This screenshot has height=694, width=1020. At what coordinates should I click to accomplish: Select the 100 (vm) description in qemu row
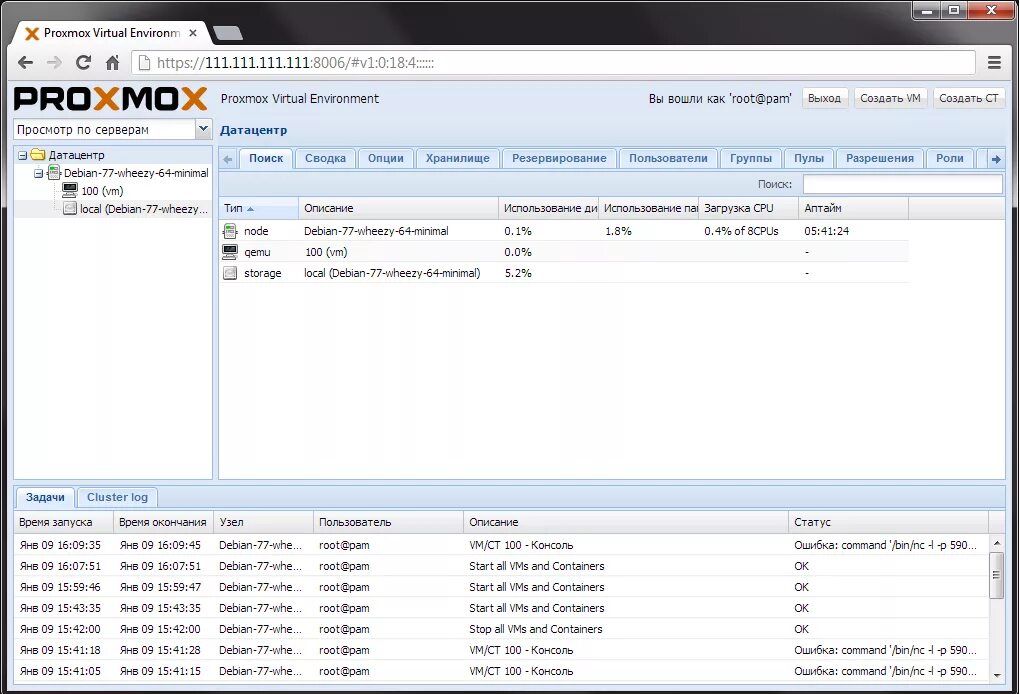pos(326,252)
